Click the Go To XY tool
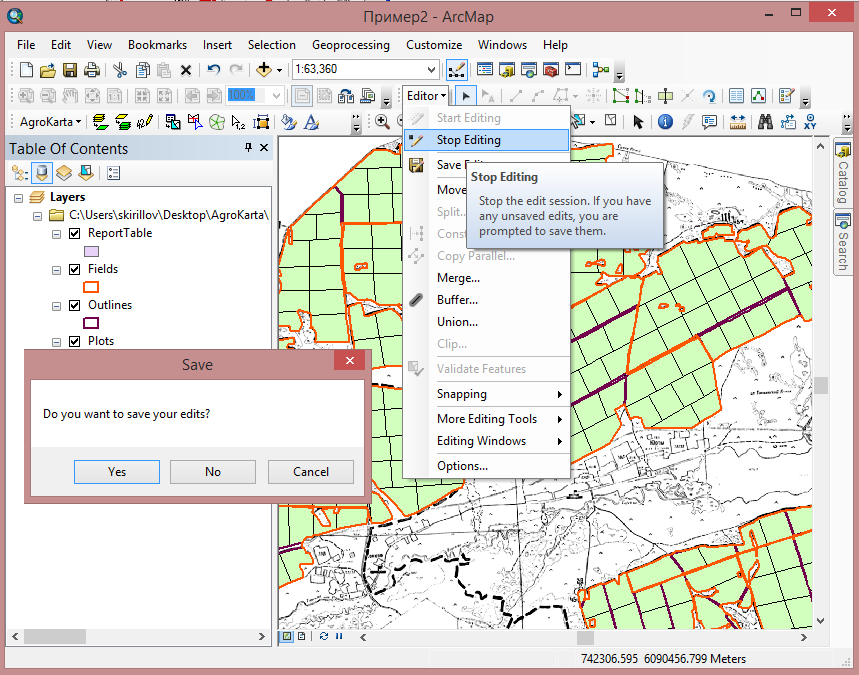This screenshot has height=675, width=859. pyautogui.click(x=809, y=122)
